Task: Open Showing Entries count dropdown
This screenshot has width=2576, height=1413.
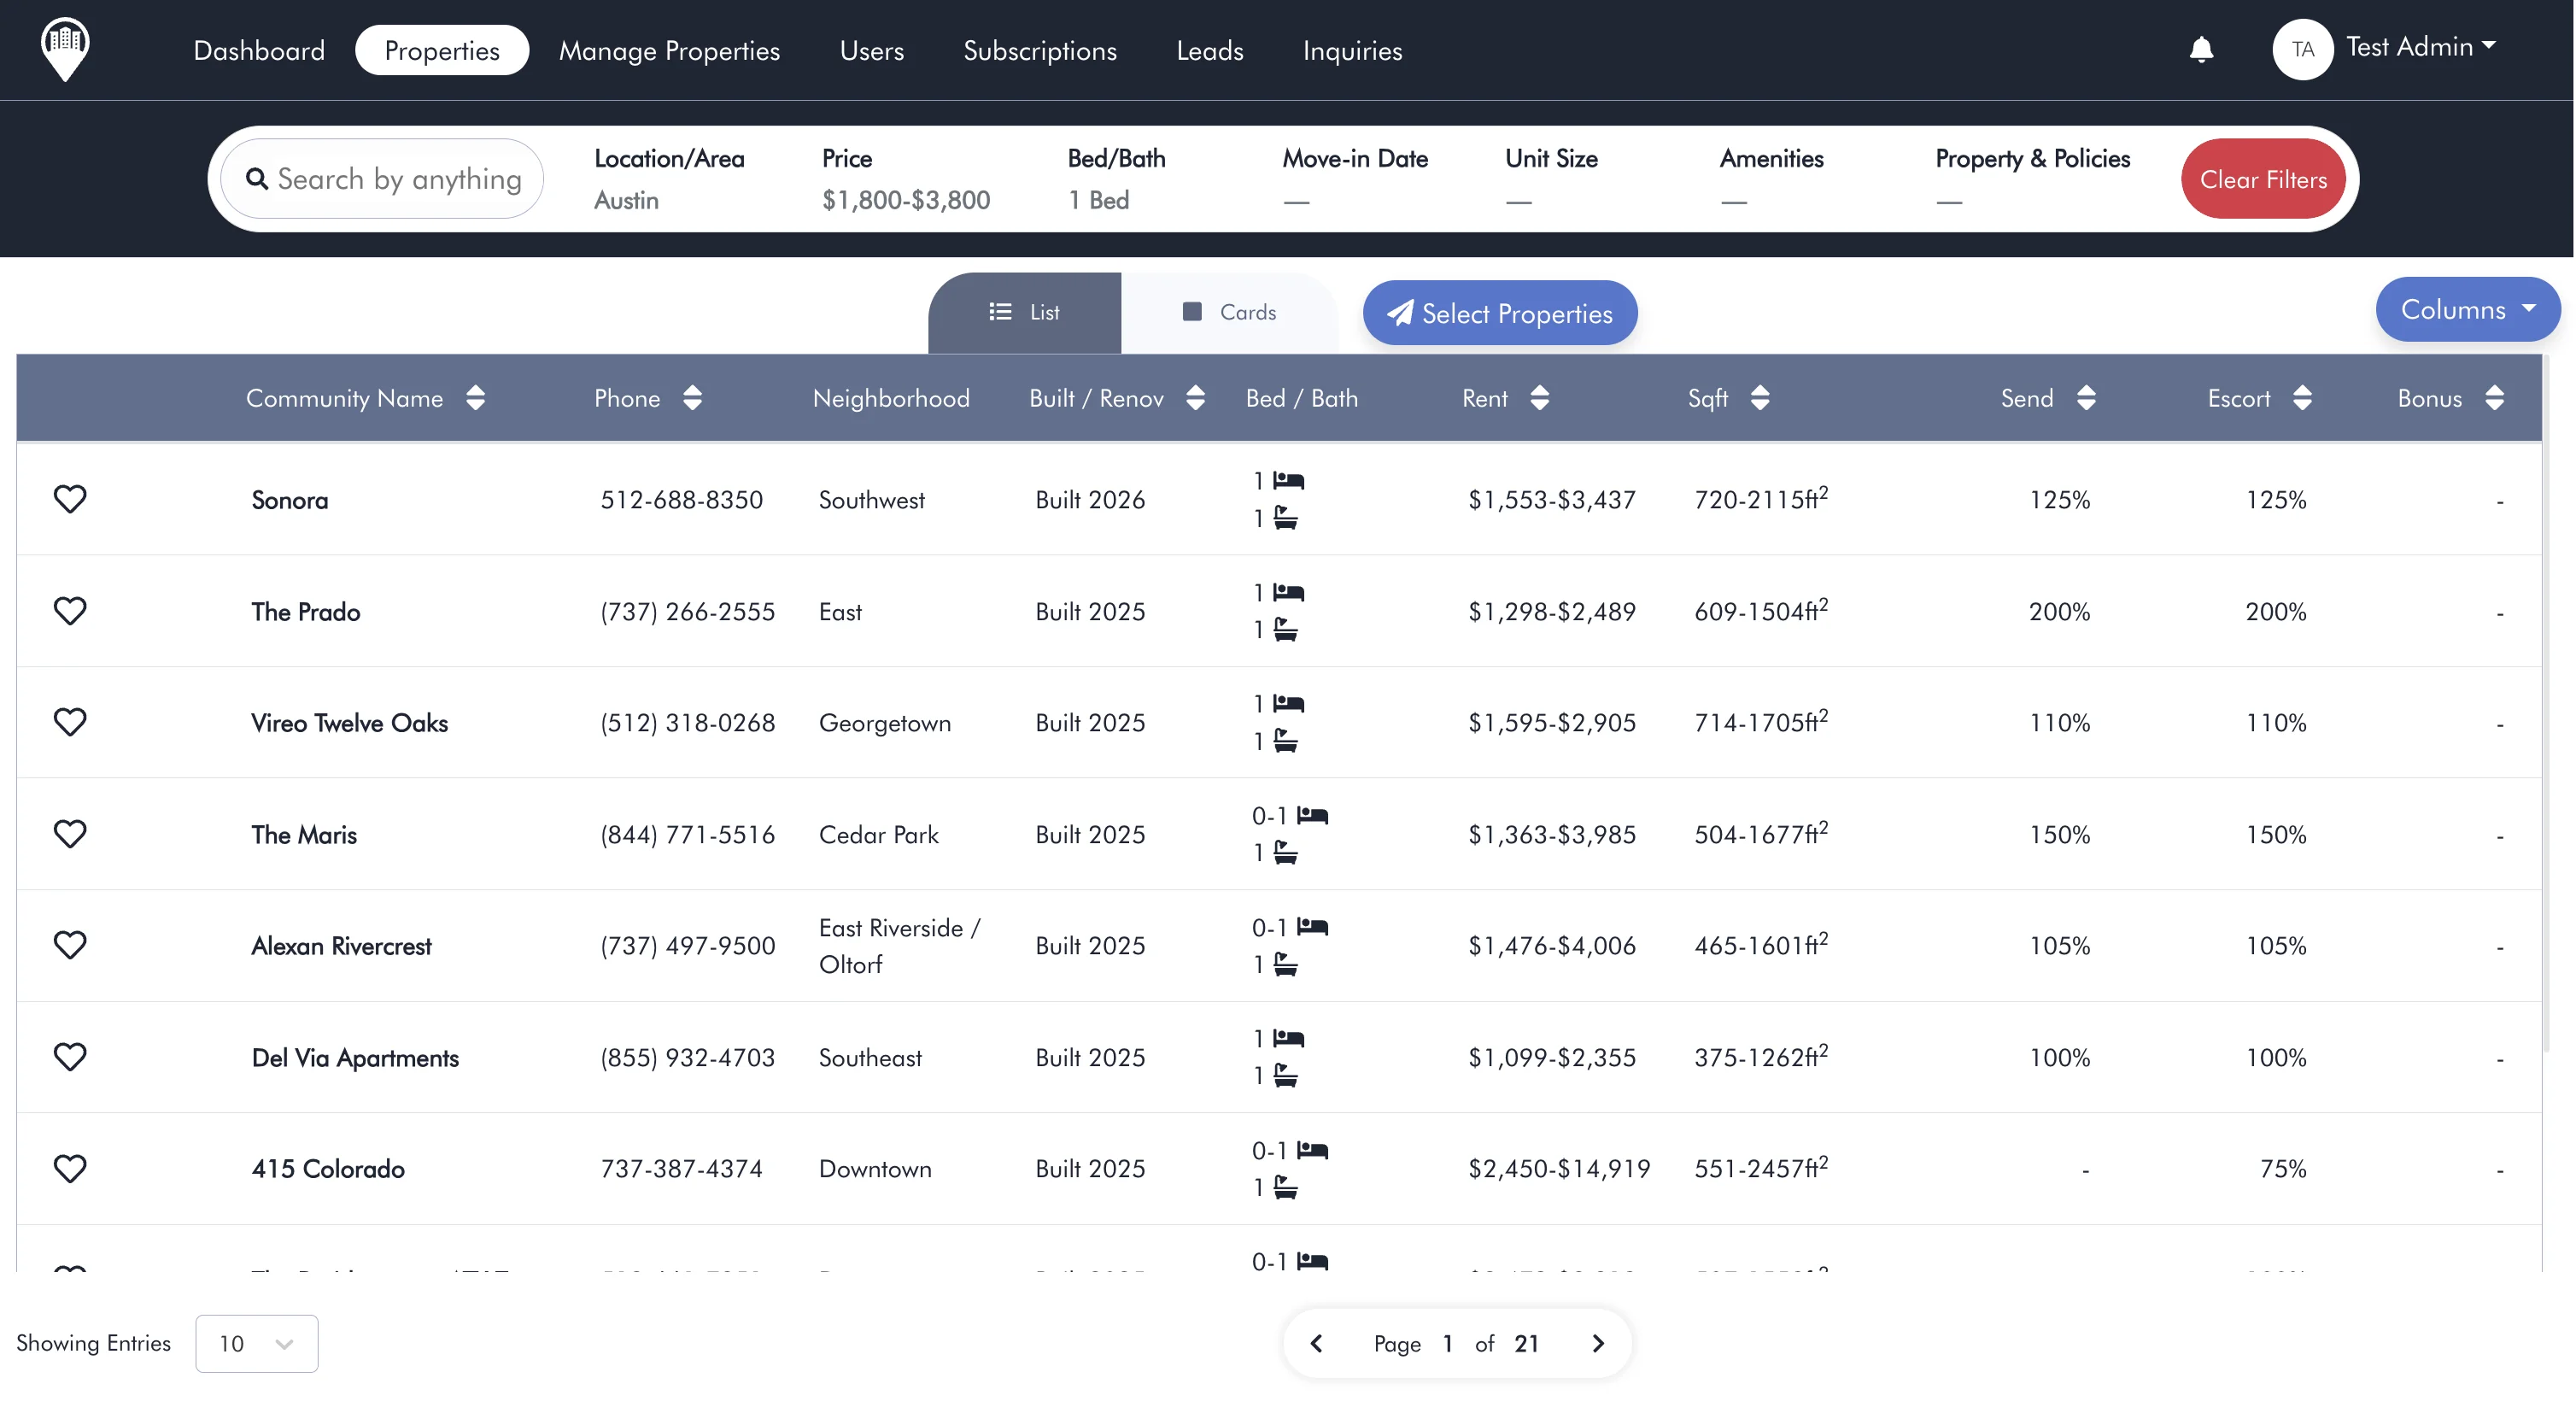Action: click(256, 1343)
